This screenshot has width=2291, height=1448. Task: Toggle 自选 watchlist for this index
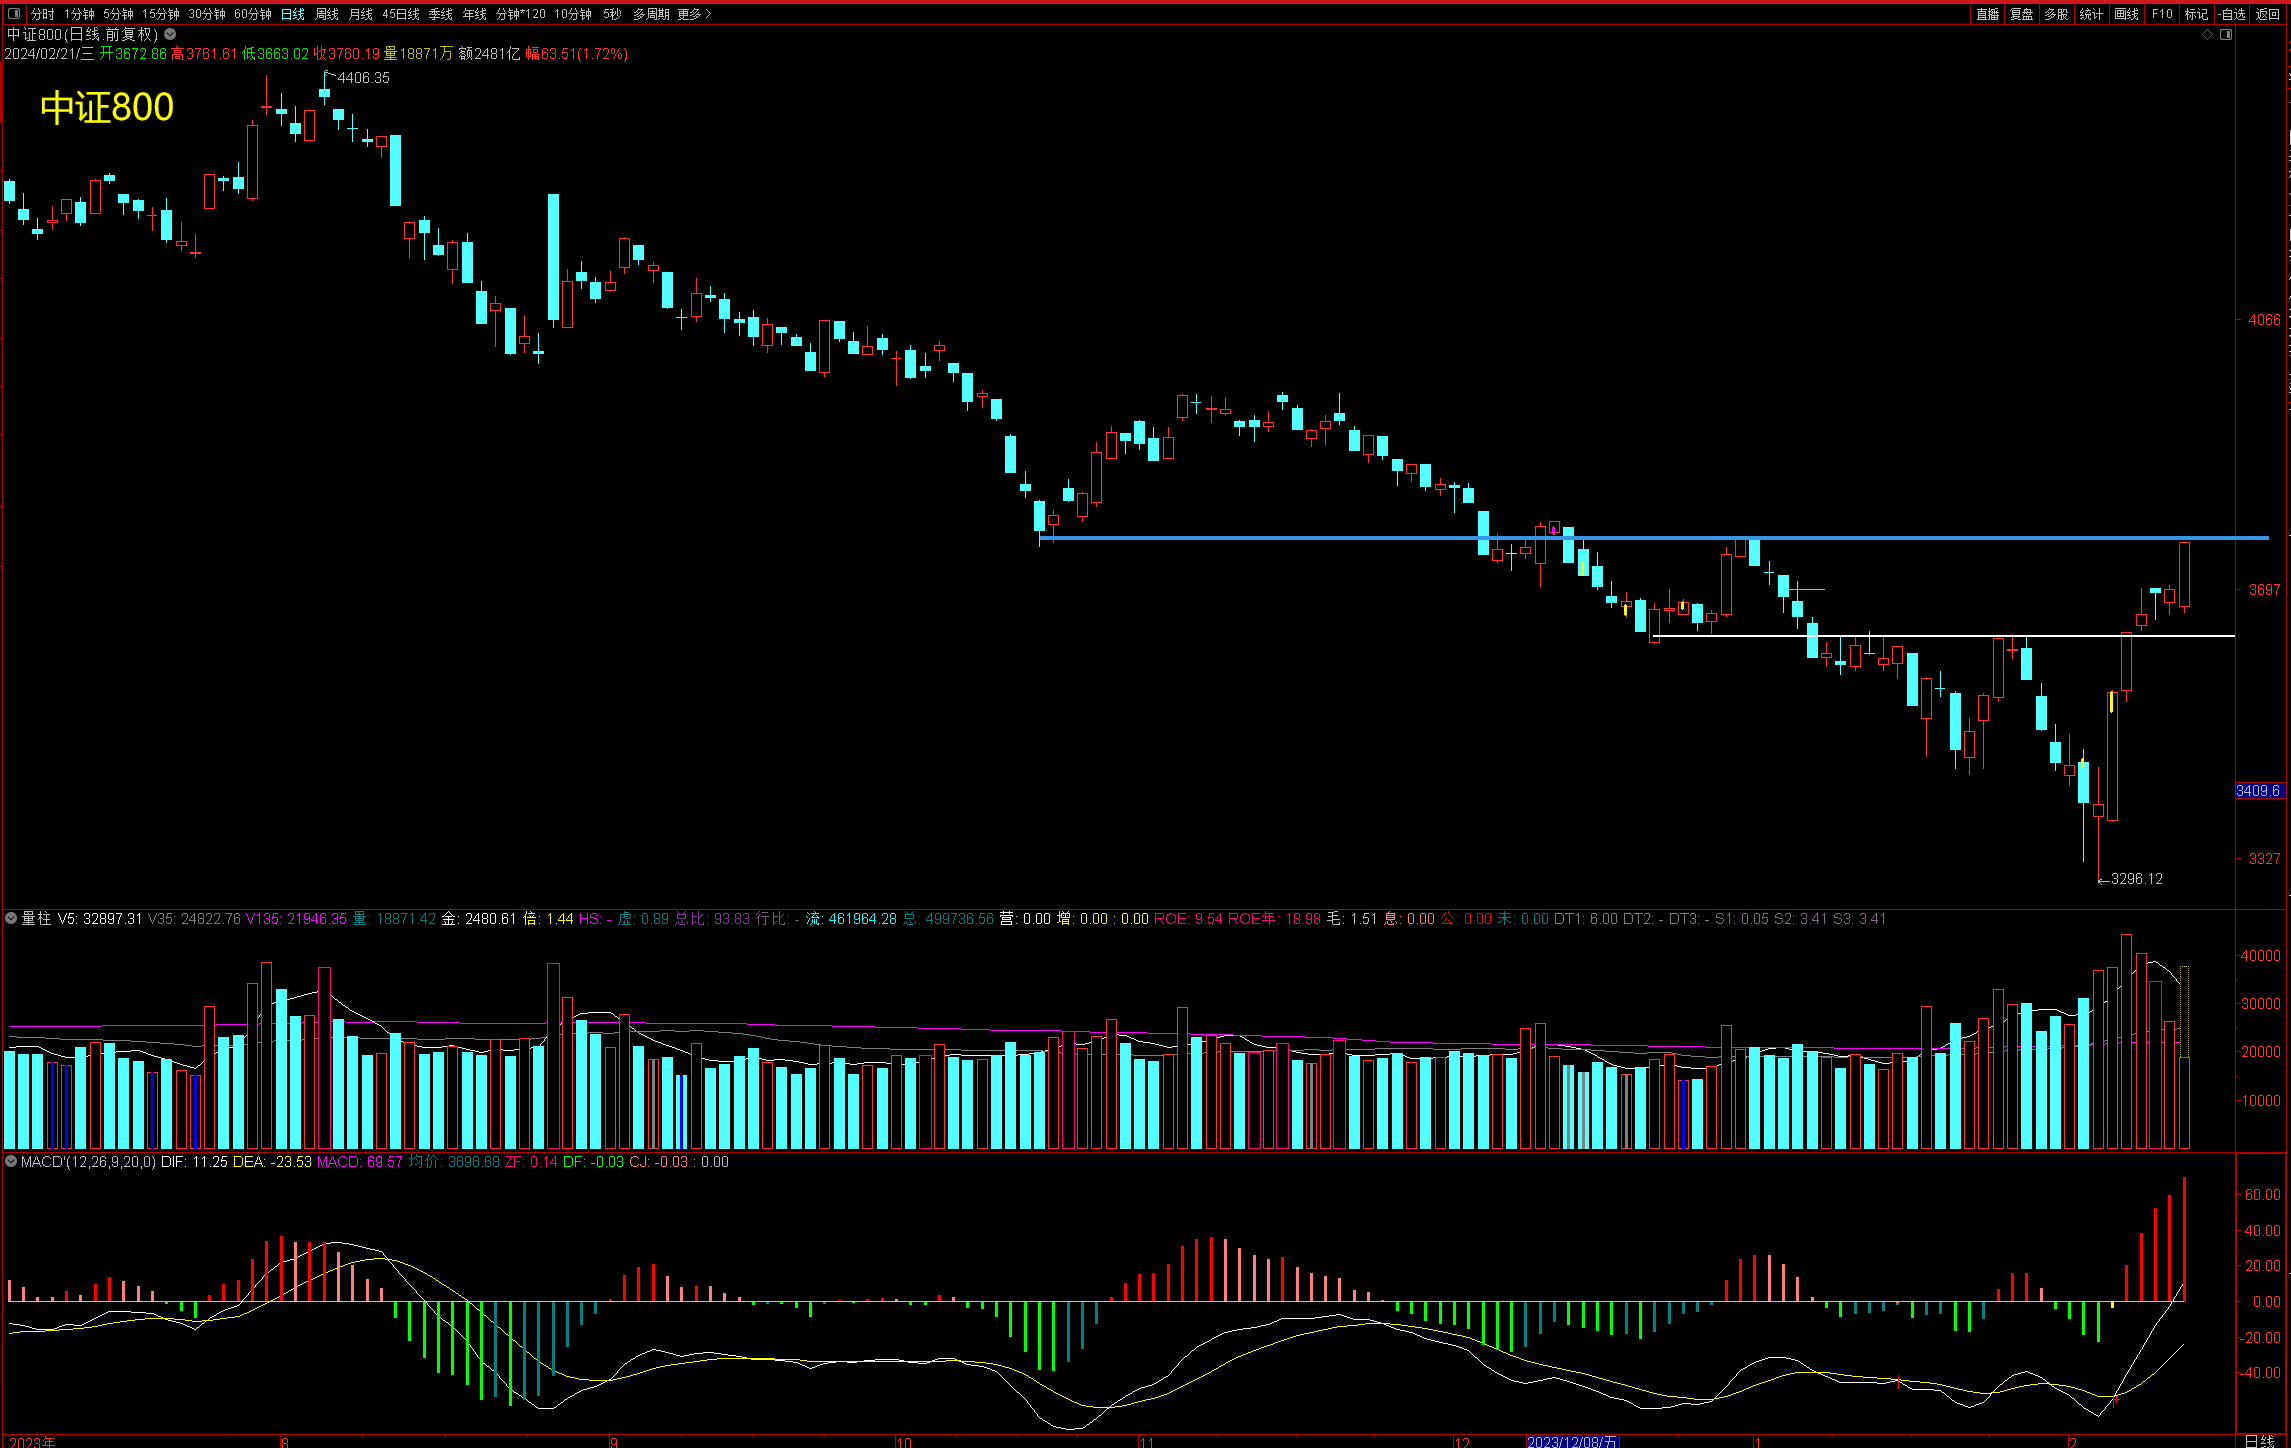coord(2232,14)
